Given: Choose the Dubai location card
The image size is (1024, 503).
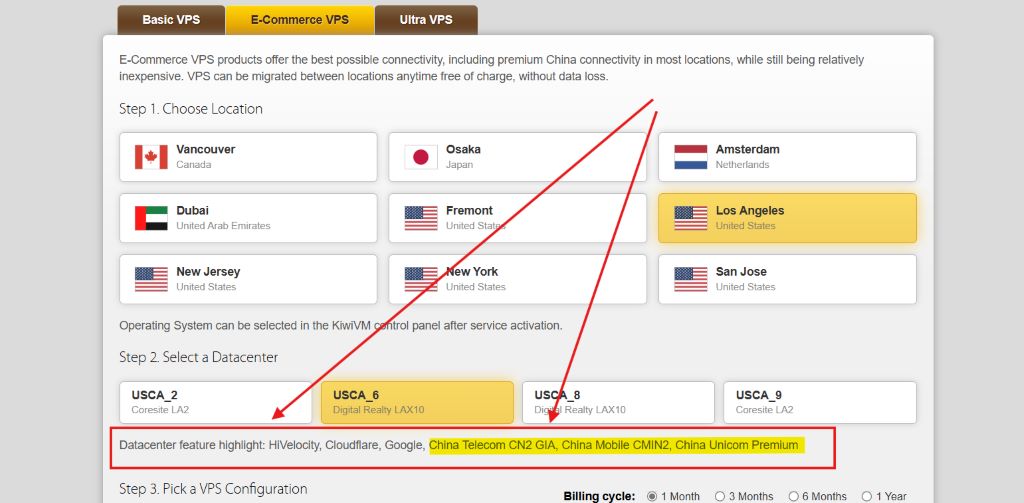Looking at the screenshot, I should [248, 218].
